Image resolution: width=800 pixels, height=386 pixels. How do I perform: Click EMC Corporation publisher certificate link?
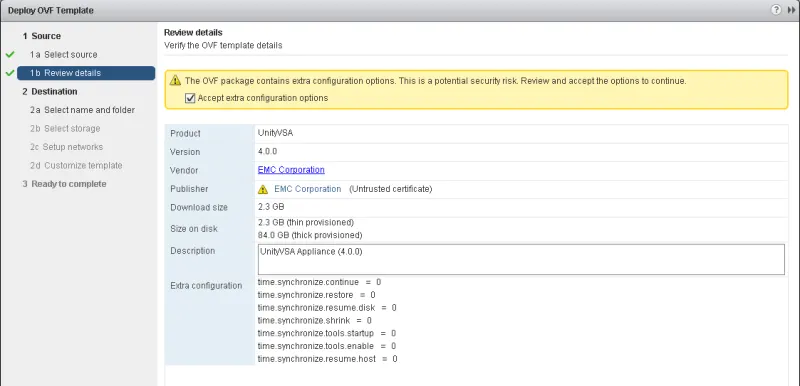pos(308,189)
